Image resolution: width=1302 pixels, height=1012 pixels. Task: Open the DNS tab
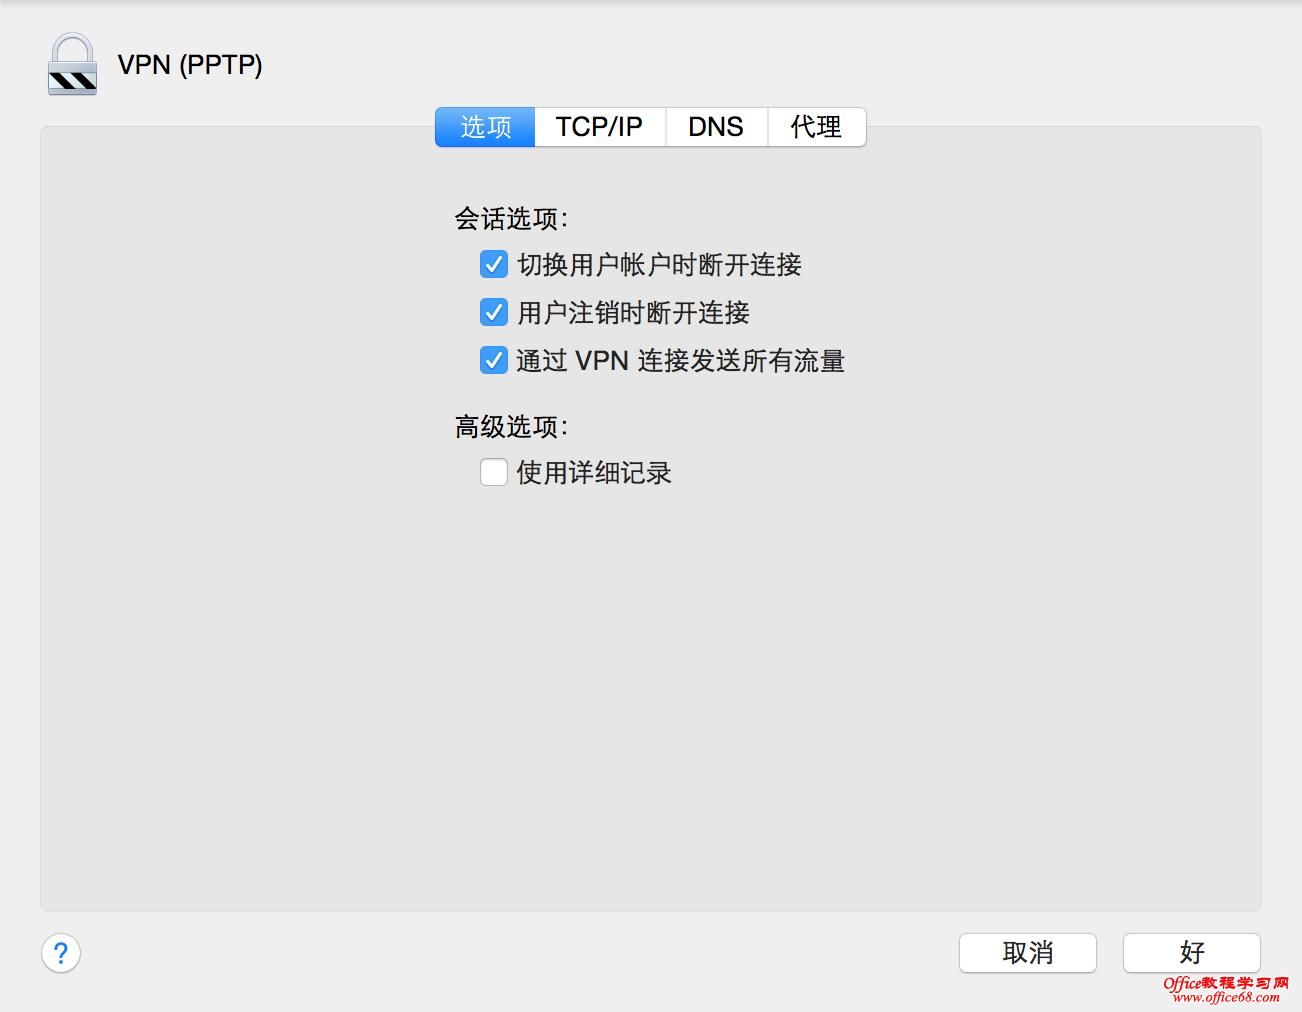point(715,127)
